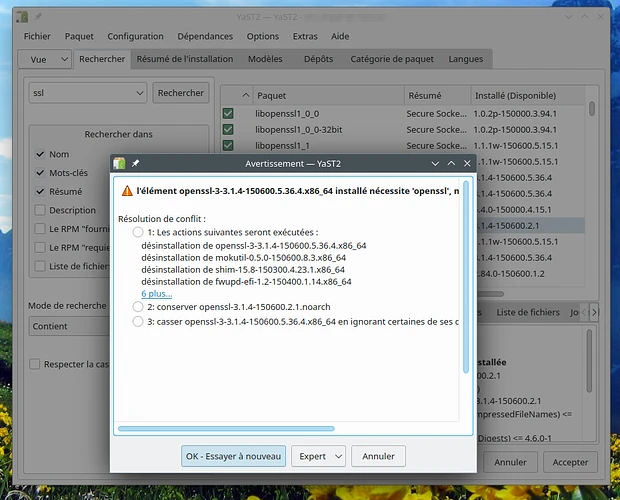The width and height of the screenshot is (620, 500).
Task: Uncheck the Résumé search option
Action: point(40,191)
